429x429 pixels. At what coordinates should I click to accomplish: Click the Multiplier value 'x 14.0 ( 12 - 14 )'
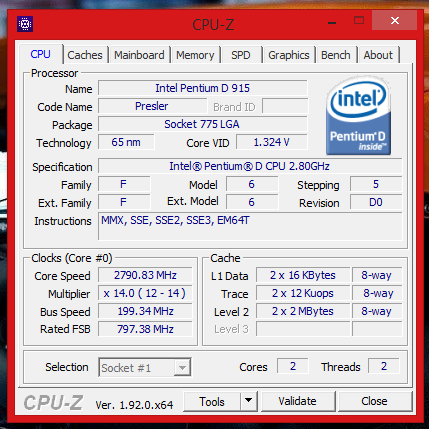coord(145,293)
